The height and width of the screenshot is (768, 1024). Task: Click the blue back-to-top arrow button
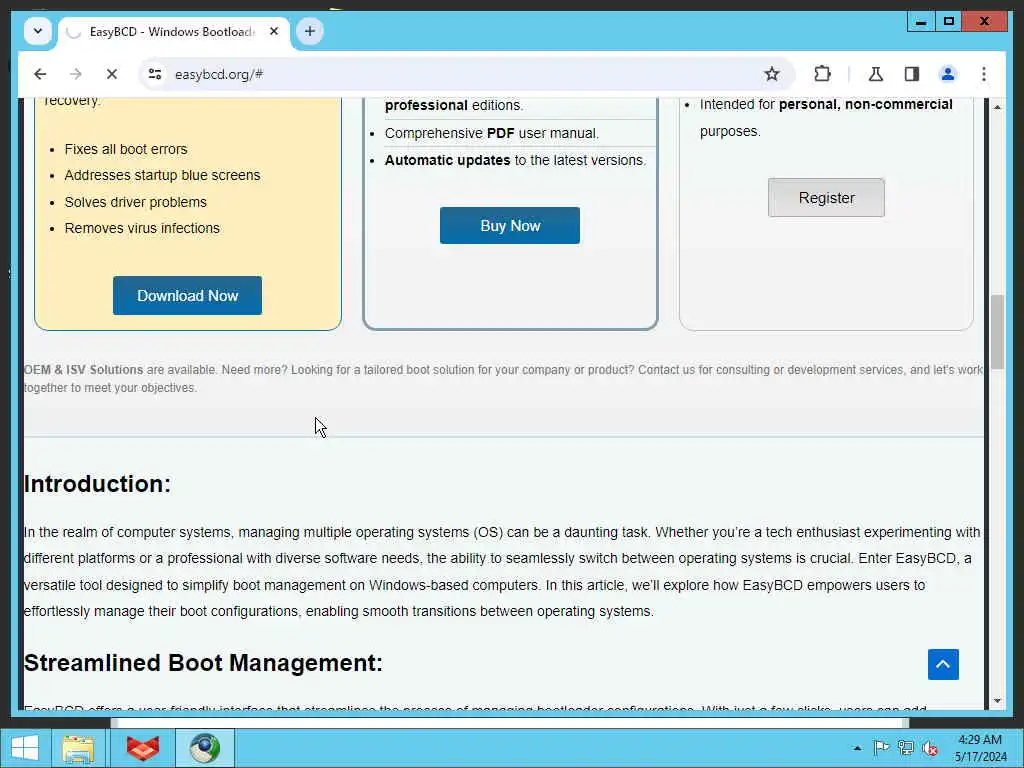coord(943,665)
